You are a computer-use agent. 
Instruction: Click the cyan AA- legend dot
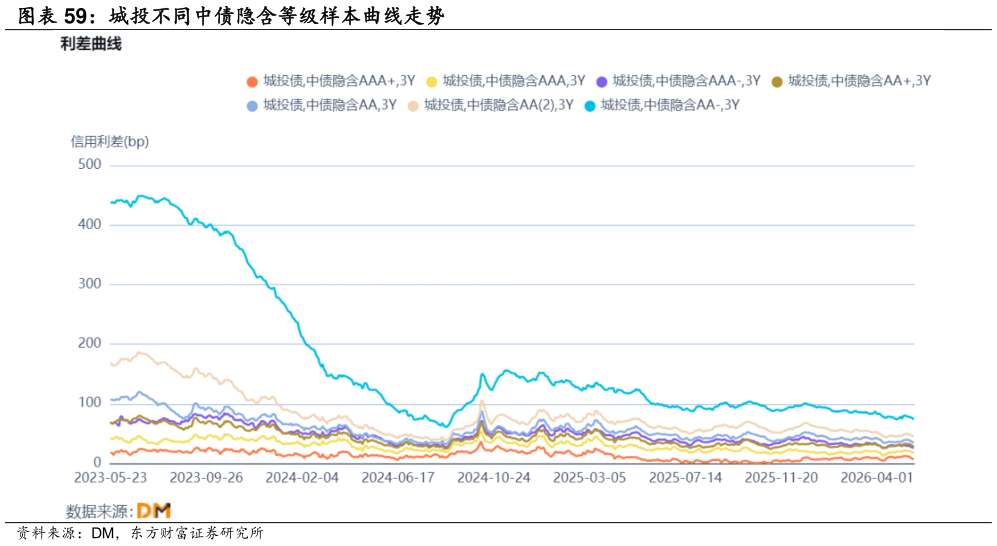[590, 106]
